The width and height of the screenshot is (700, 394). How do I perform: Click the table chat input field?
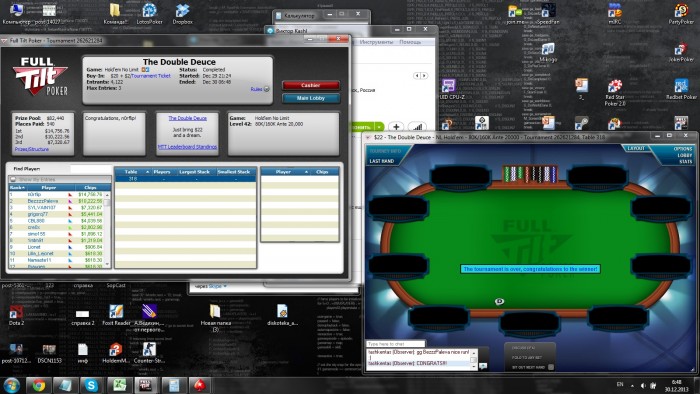[396, 344]
